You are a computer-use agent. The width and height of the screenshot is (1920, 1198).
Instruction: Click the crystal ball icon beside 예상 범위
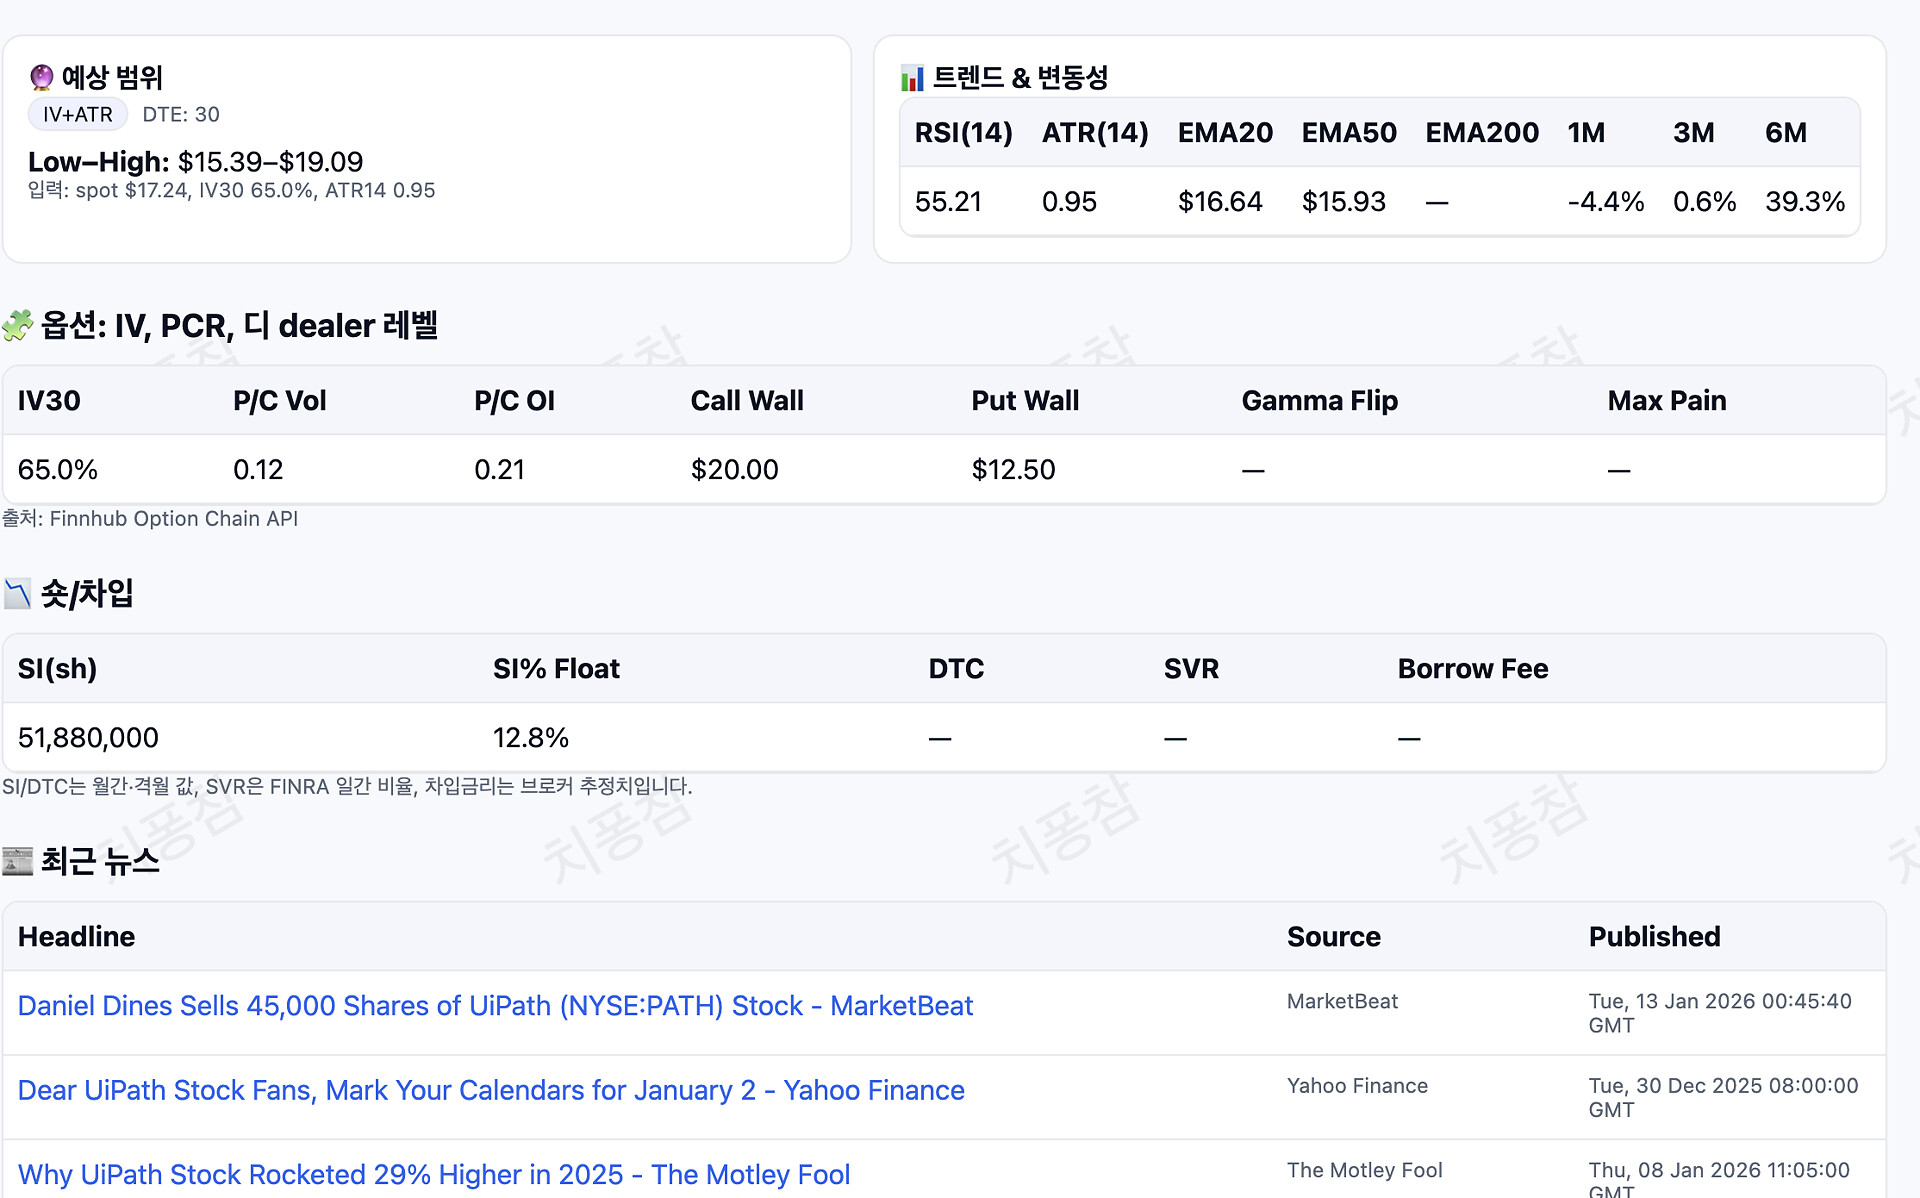pos(41,77)
